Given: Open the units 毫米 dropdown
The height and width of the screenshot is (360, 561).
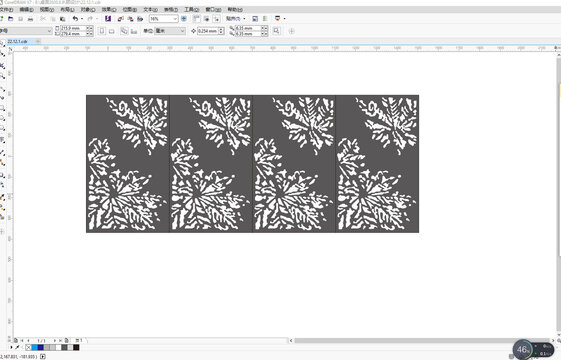Looking at the screenshot, I should 170,31.
